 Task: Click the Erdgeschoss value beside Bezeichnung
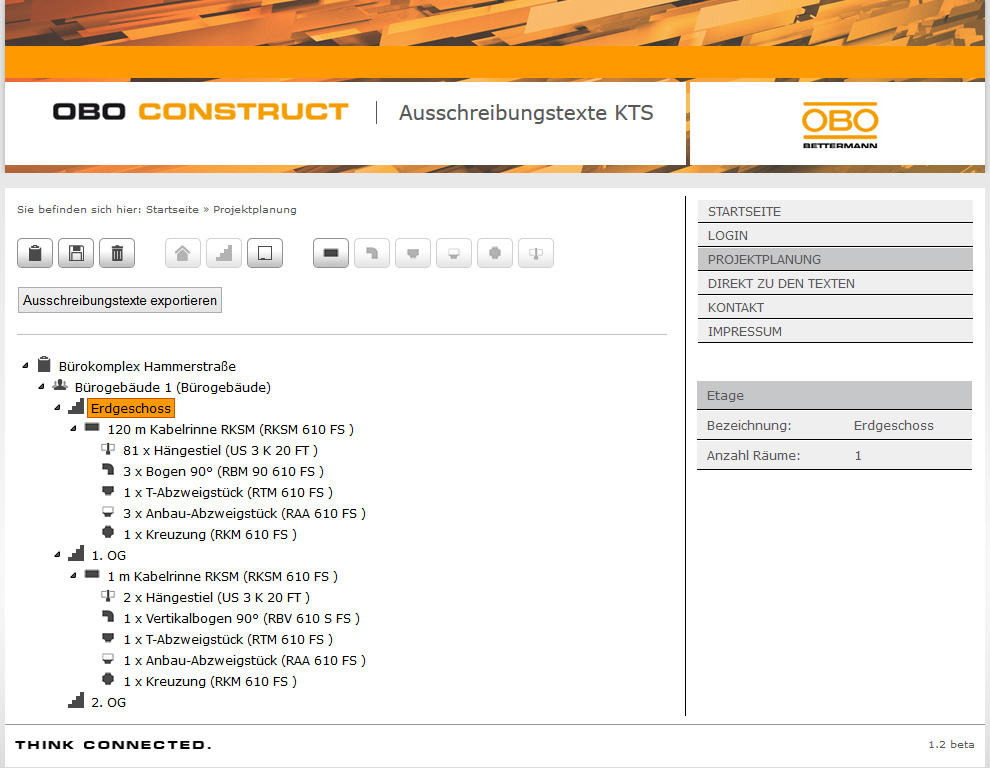(x=893, y=426)
